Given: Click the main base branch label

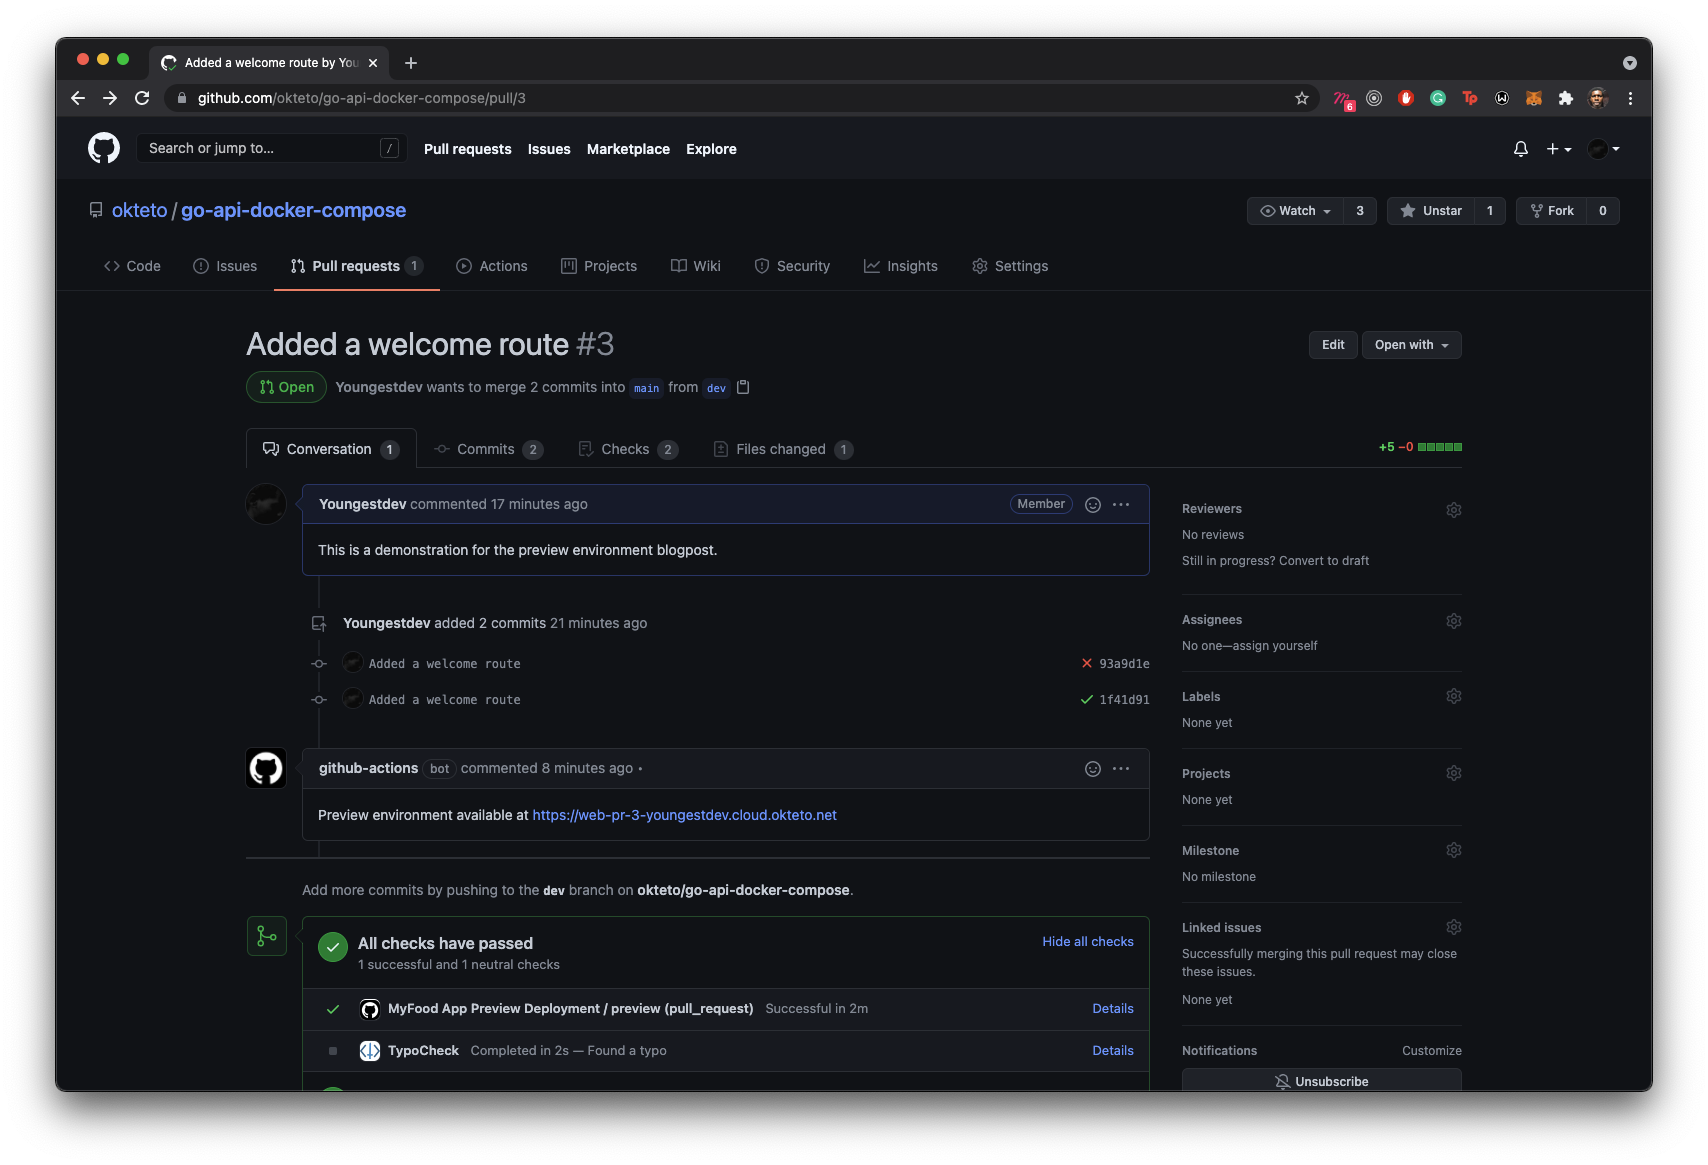Looking at the screenshot, I should tap(646, 388).
